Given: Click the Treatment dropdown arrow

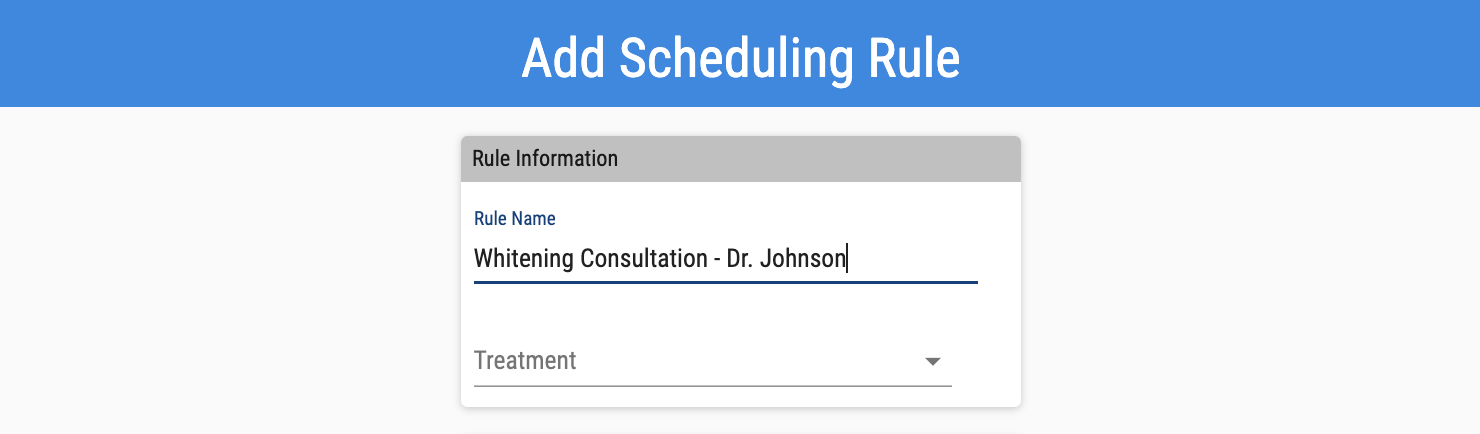Looking at the screenshot, I should [932, 361].
